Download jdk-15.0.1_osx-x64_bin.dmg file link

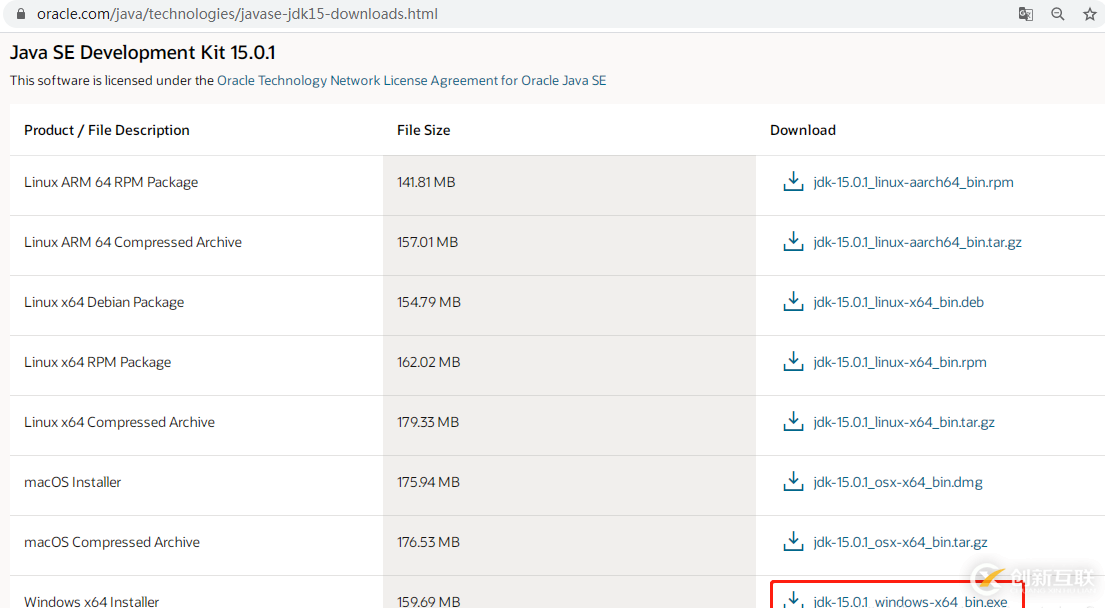898,483
